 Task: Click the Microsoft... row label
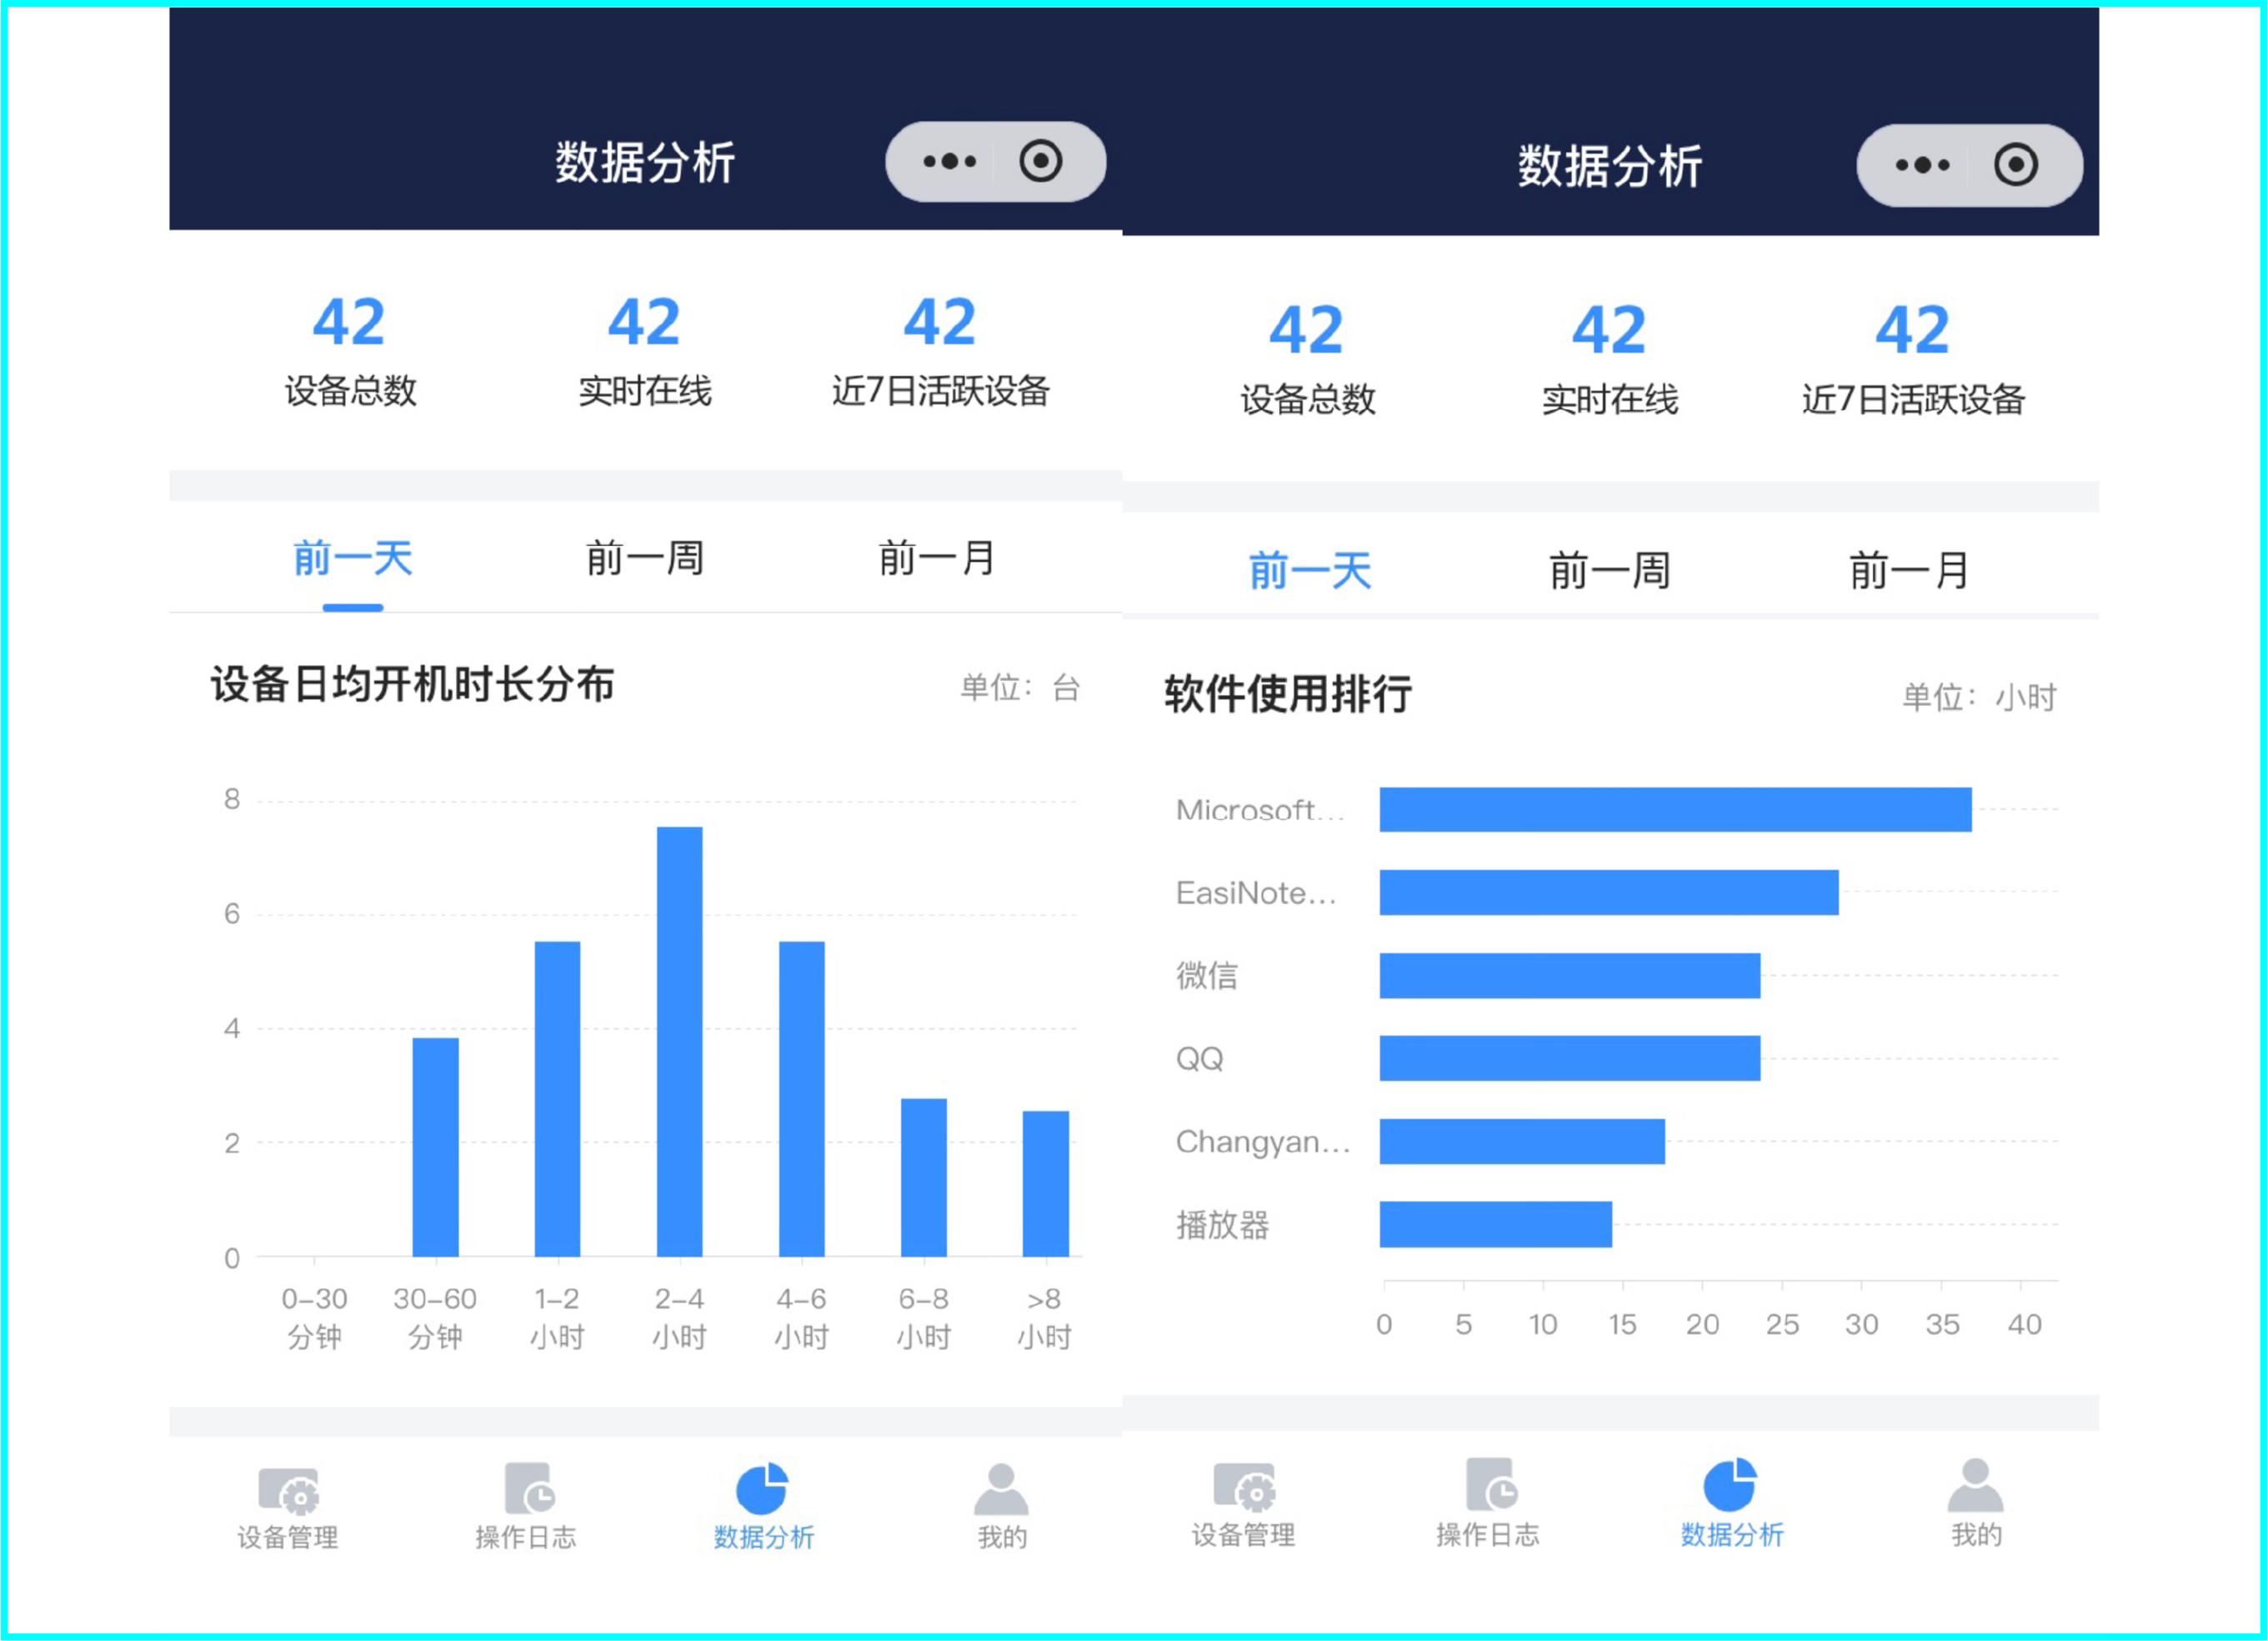[1260, 810]
